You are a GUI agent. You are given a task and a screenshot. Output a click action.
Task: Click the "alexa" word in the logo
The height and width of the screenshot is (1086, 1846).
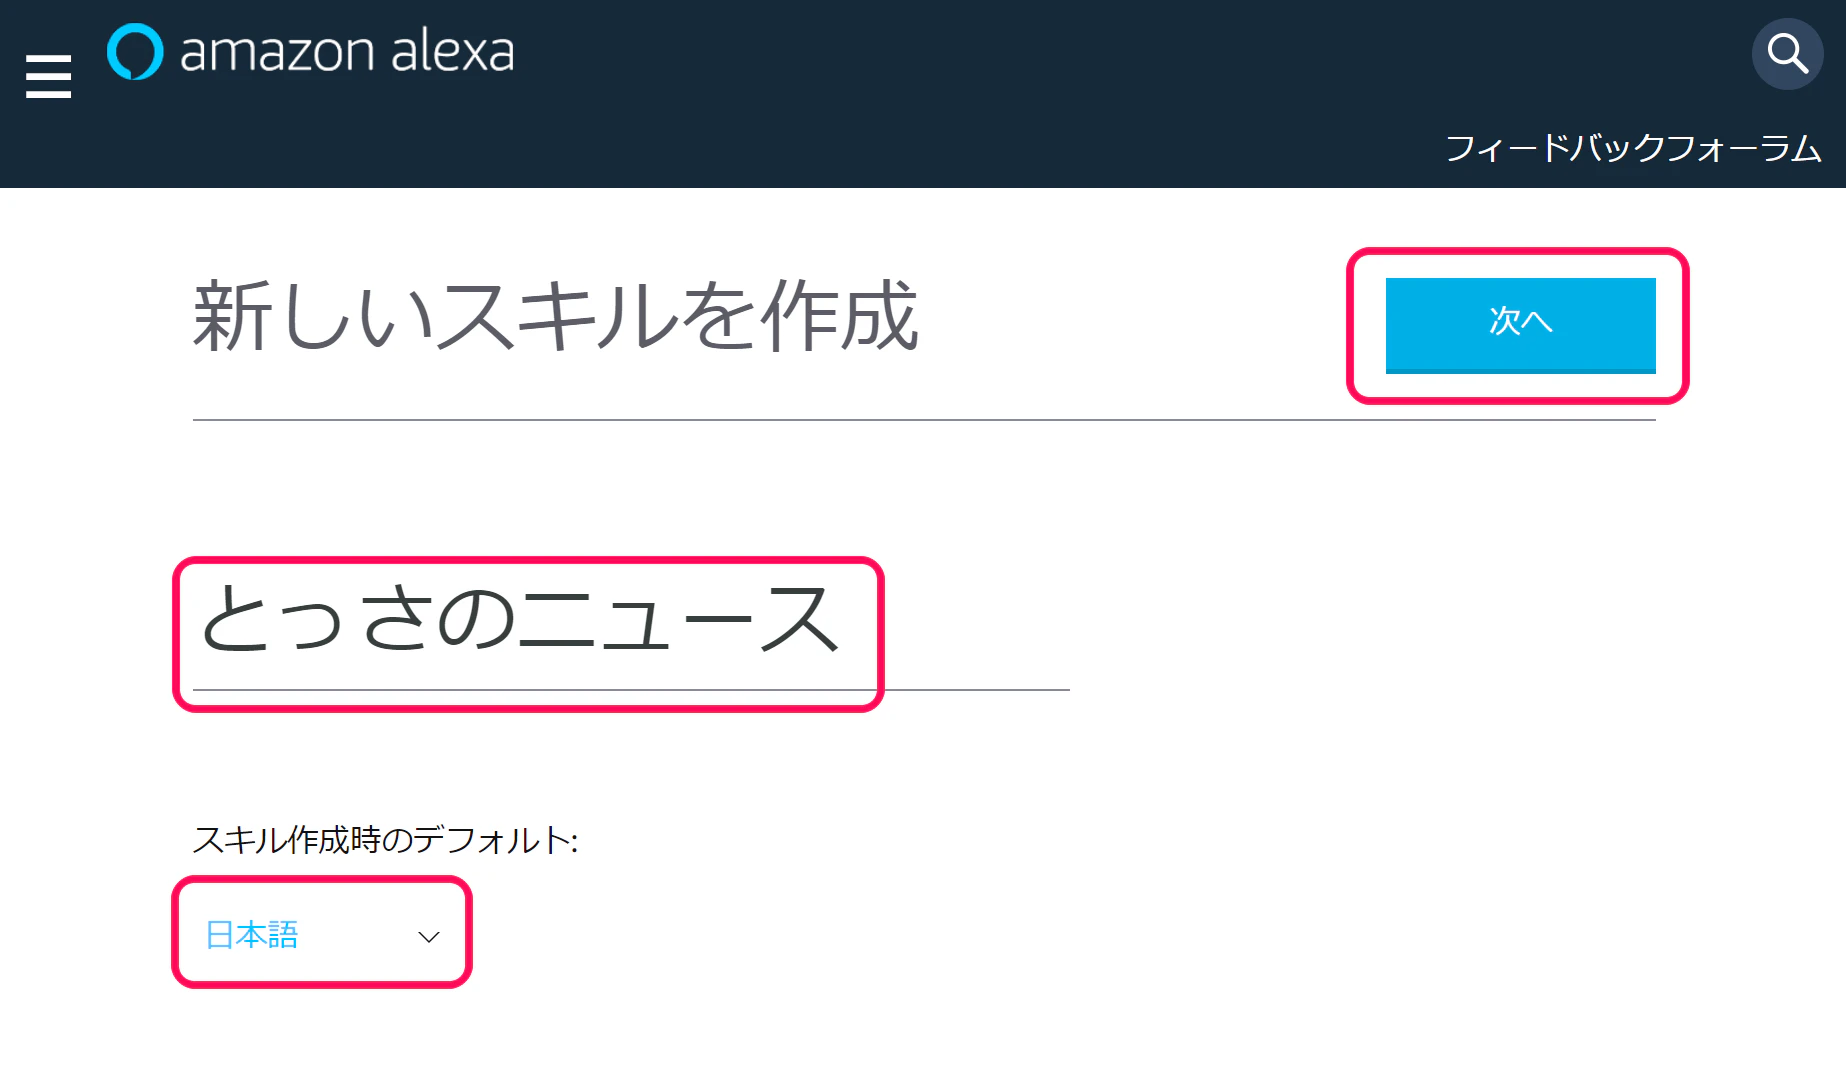(452, 52)
